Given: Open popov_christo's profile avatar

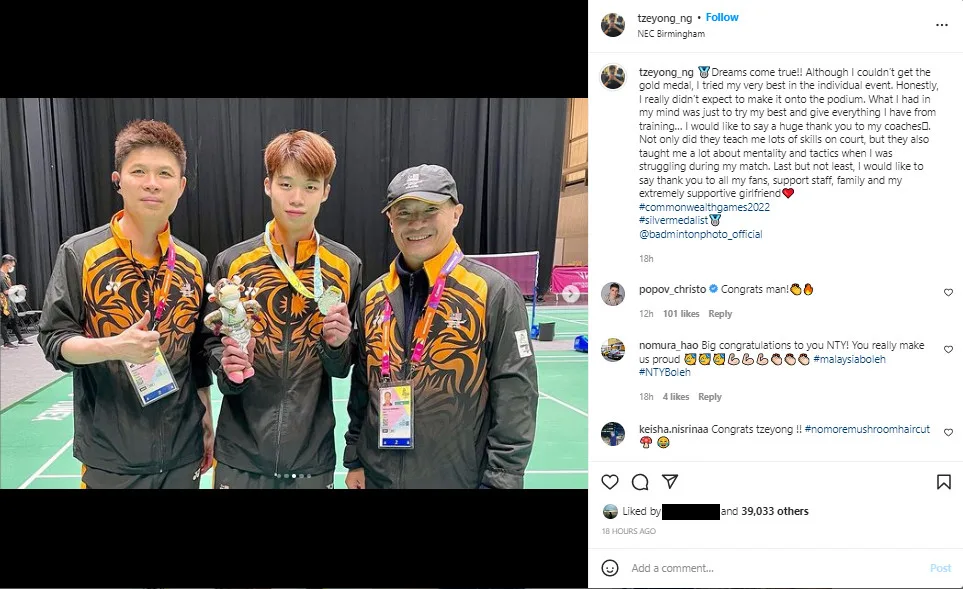Looking at the screenshot, I should (613, 294).
